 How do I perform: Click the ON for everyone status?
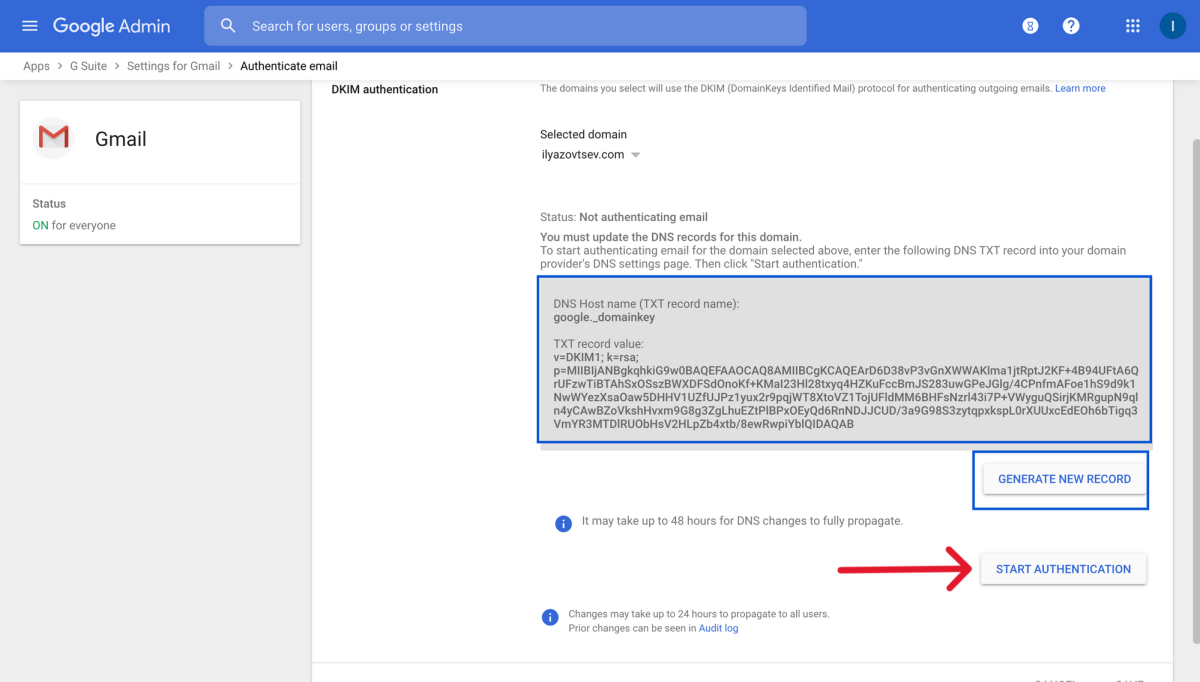click(x=74, y=225)
